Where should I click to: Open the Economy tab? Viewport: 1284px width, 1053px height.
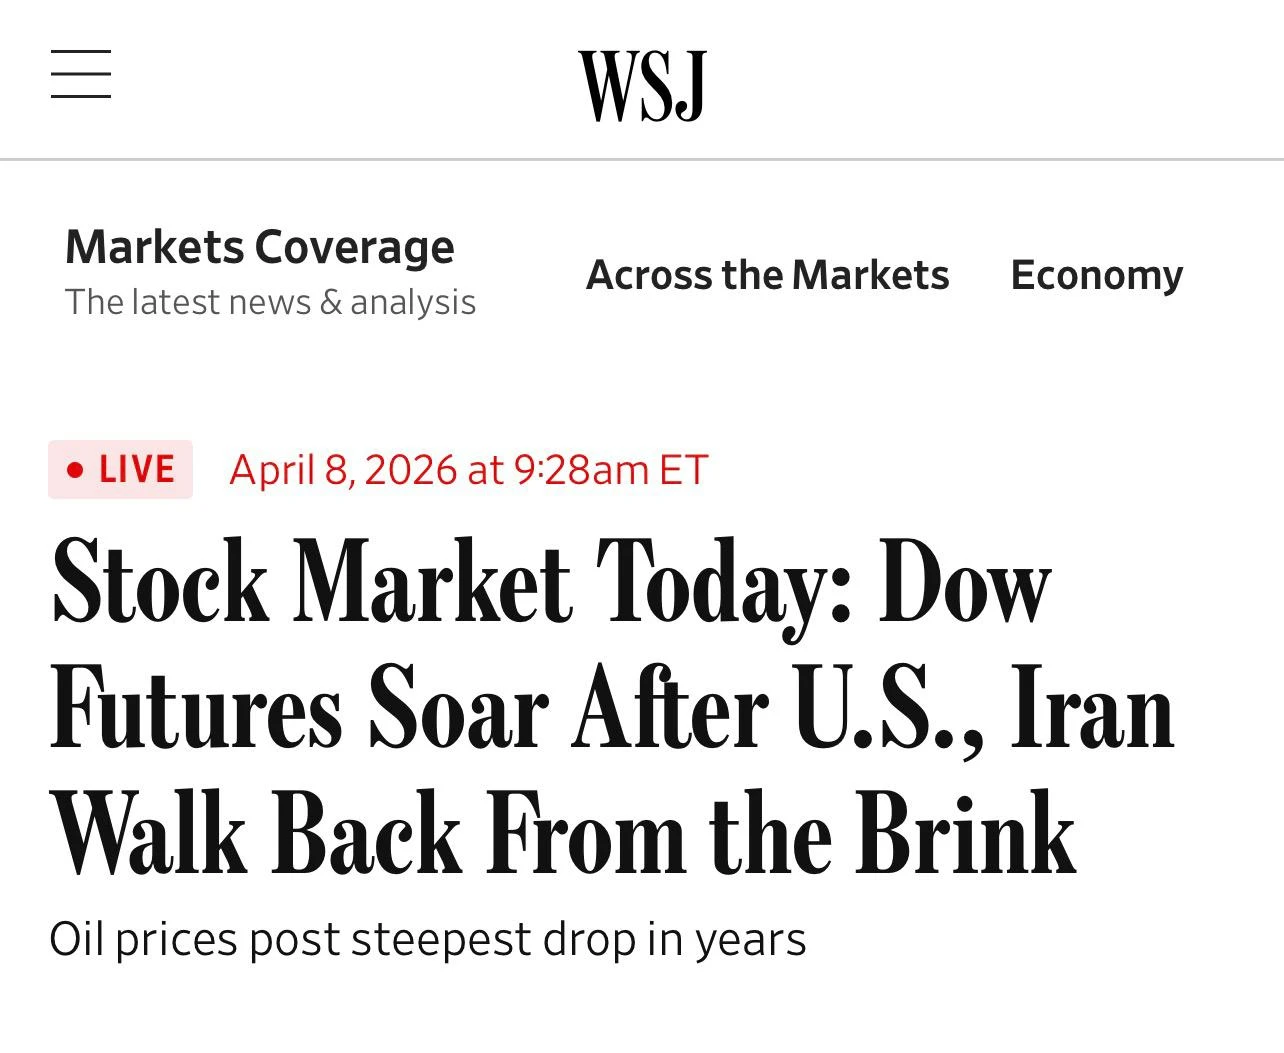1096,275
